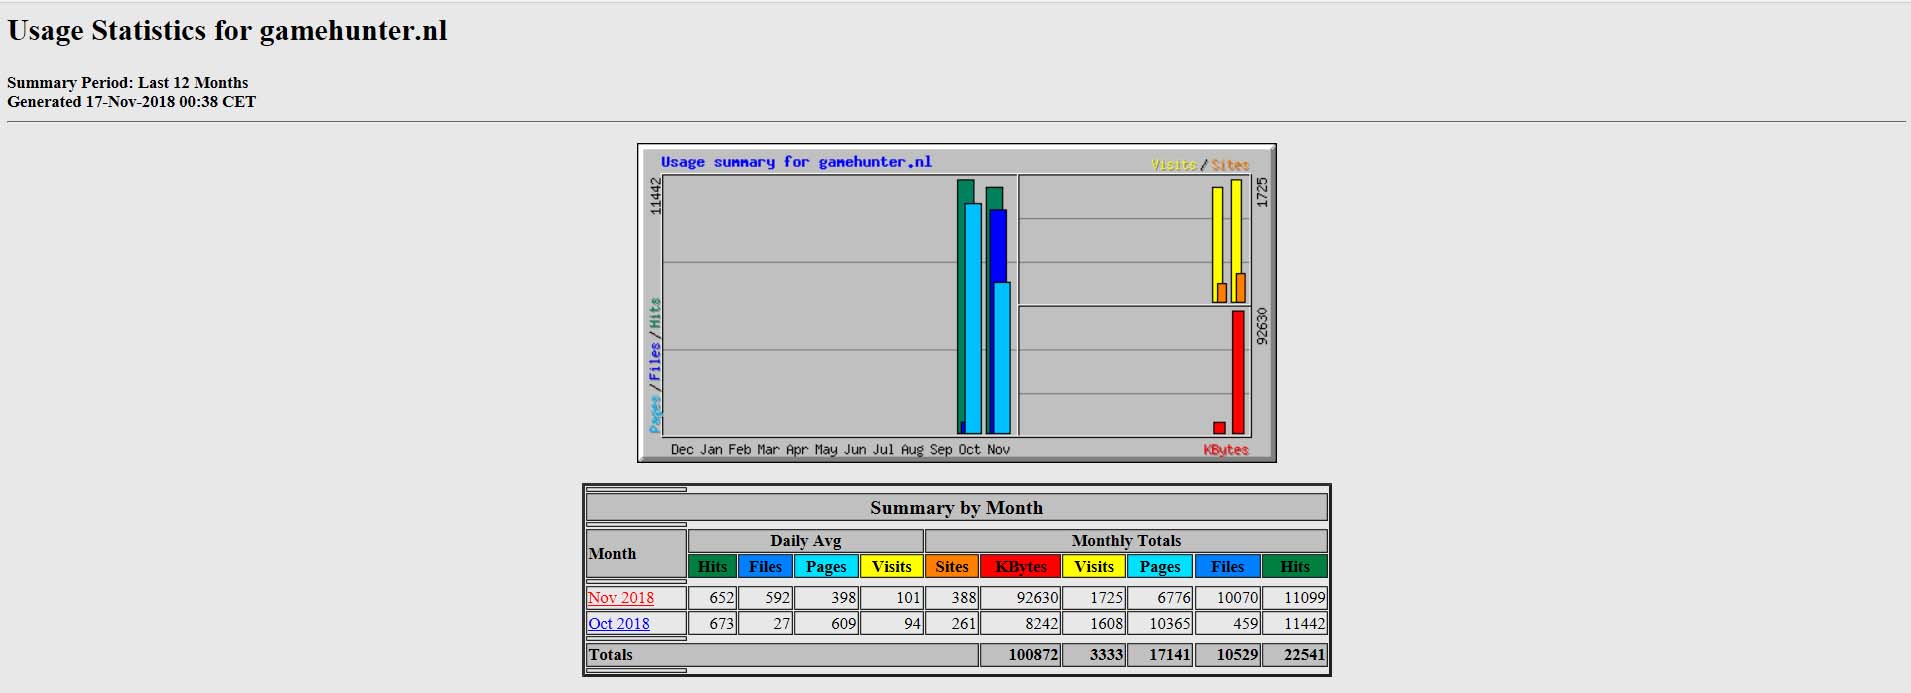Click the orange Sites header

pos(952,567)
